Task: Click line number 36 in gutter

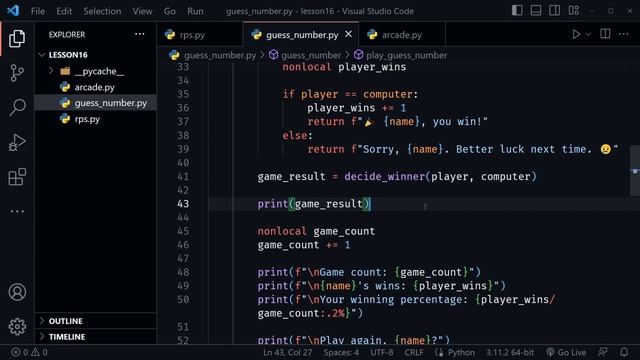Action: tap(183, 108)
